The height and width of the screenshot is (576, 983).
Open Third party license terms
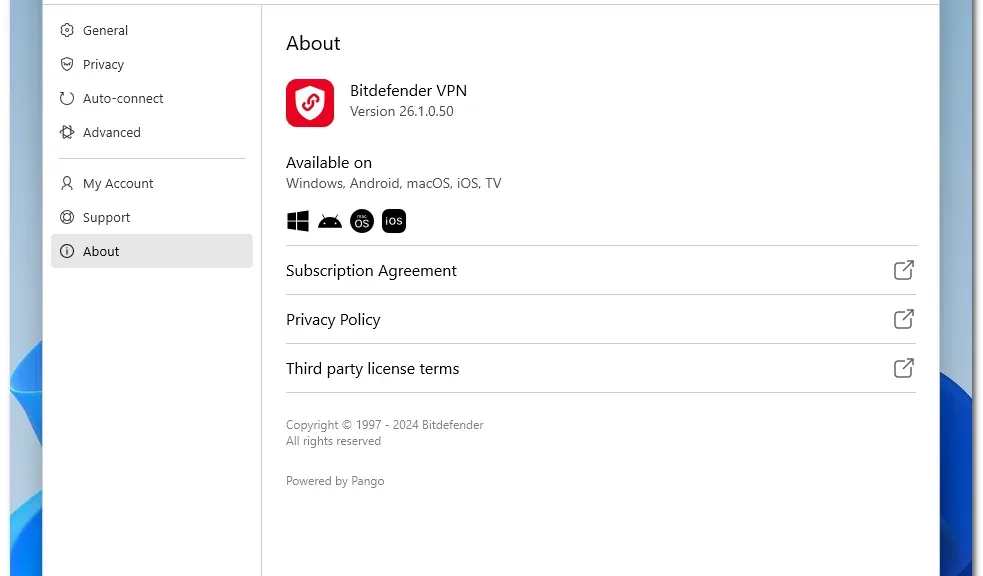tap(601, 368)
